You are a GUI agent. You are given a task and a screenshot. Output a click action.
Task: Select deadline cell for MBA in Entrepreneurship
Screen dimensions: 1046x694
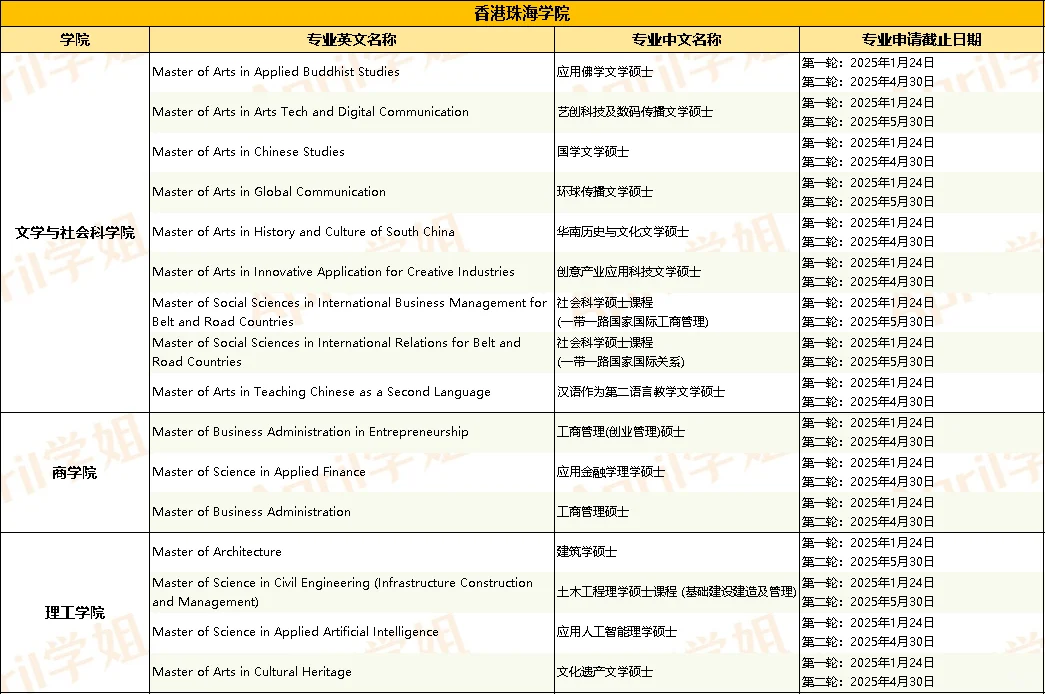click(921, 432)
